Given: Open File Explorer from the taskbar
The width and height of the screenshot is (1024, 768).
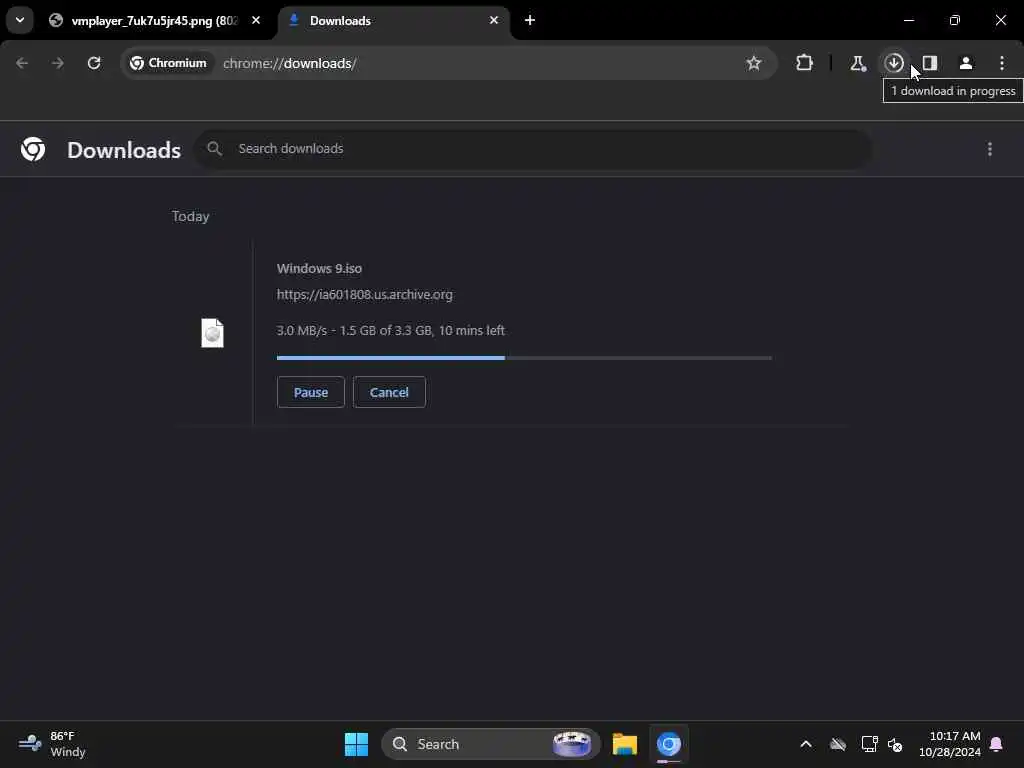Looking at the screenshot, I should [x=625, y=744].
